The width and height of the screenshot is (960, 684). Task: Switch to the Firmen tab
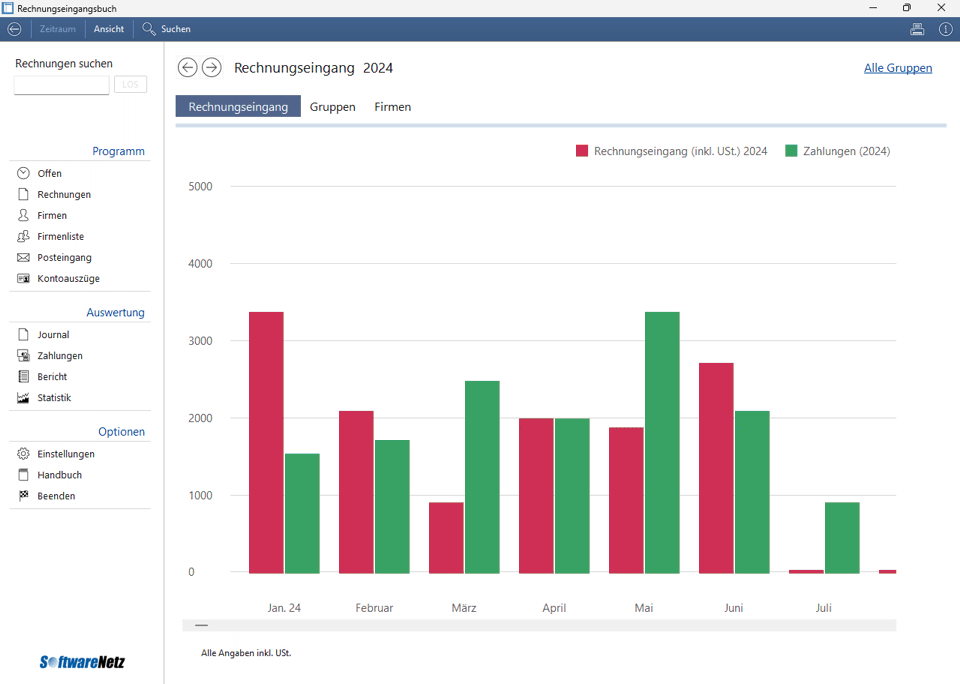pos(392,106)
